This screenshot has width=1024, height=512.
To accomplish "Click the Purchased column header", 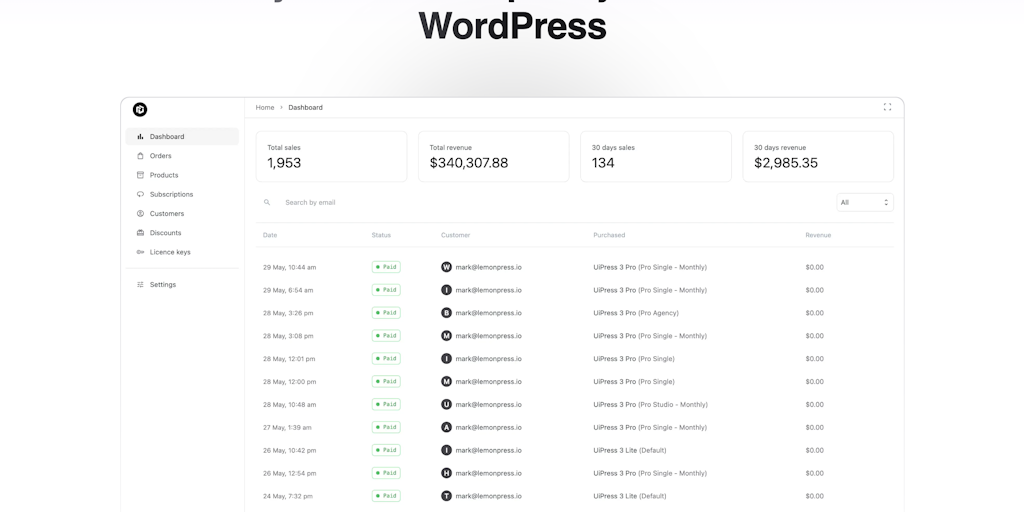I will point(609,235).
